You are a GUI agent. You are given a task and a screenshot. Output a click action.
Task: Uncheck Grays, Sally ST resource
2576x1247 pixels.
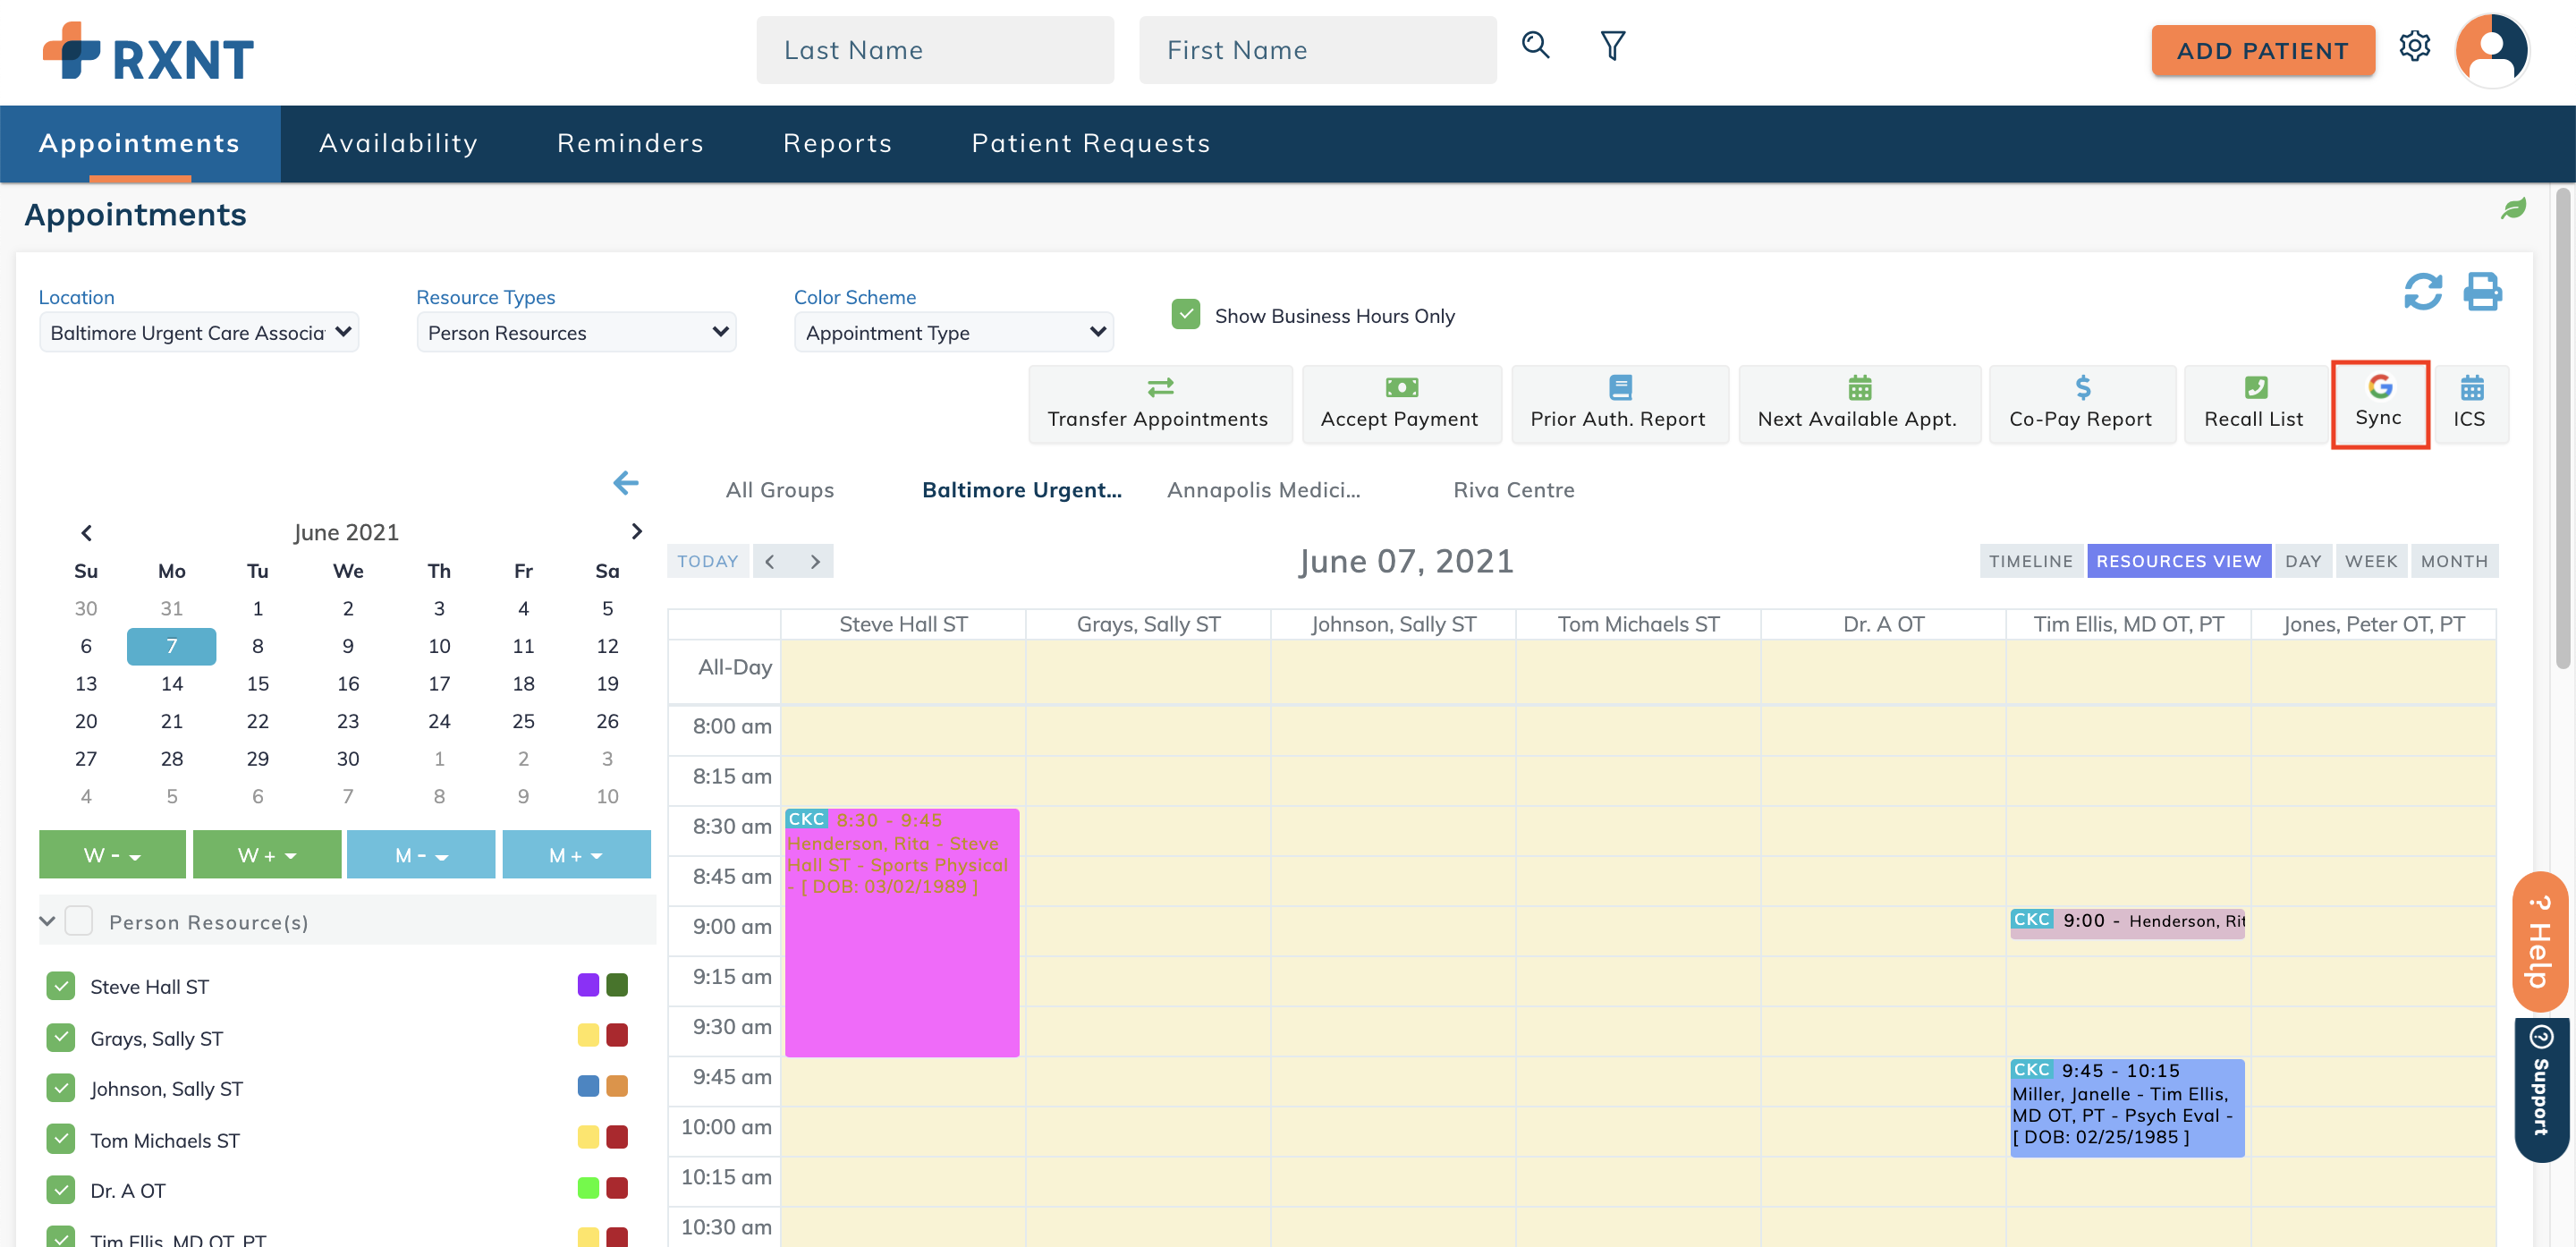pyautogui.click(x=61, y=1037)
